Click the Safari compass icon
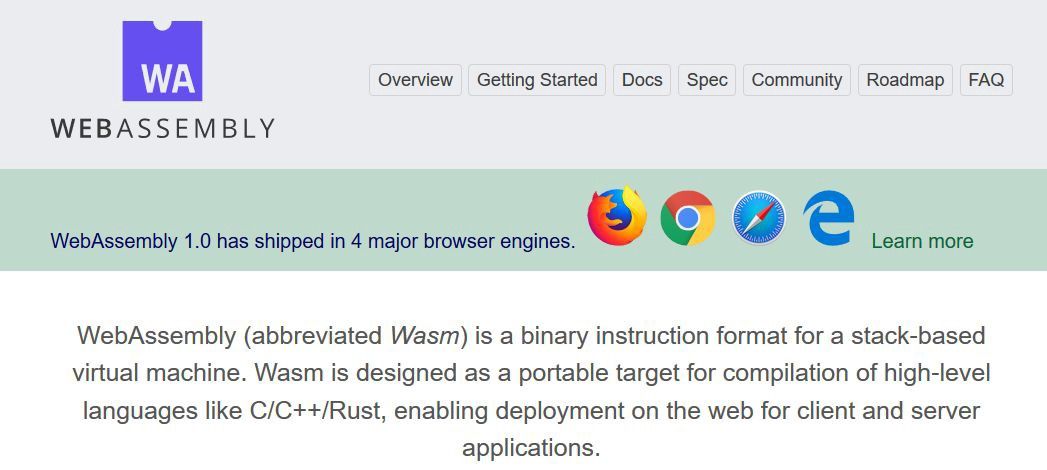 pos(758,218)
